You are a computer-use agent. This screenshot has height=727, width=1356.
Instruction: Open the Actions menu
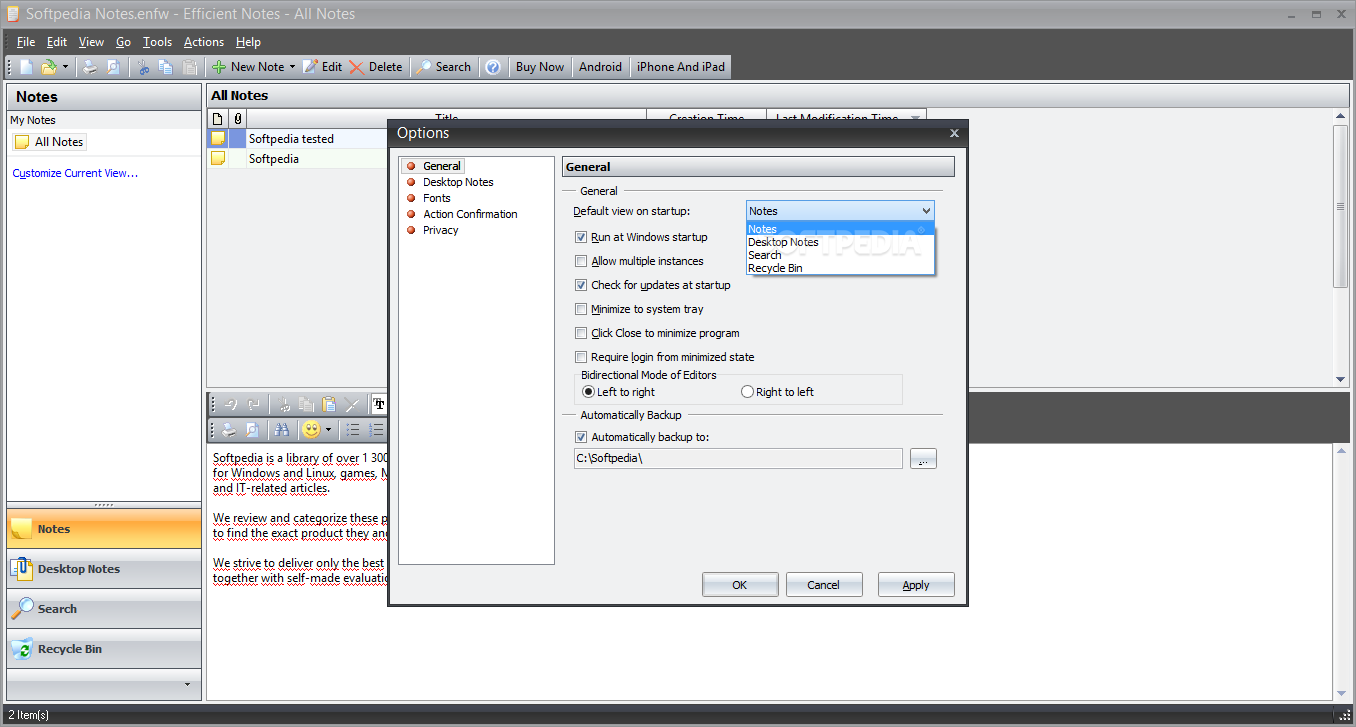pos(204,42)
